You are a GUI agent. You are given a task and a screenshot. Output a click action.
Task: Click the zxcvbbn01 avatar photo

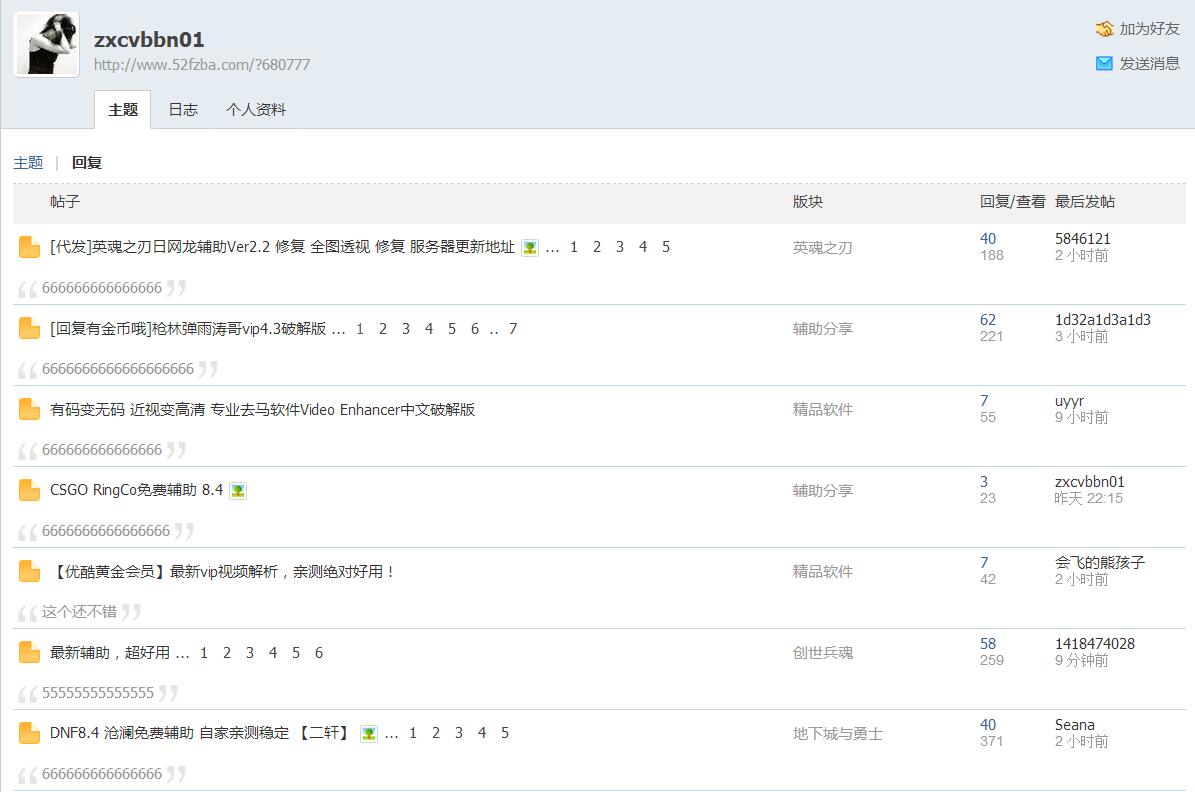[x=46, y=44]
